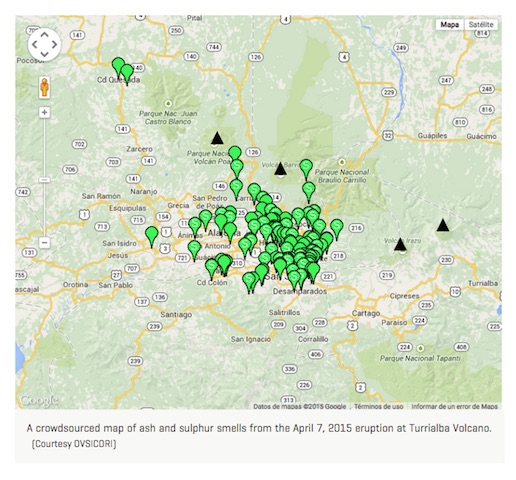Pan the map left with the left arrow
The width and height of the screenshot is (516, 480).
pyautogui.click(x=35, y=45)
